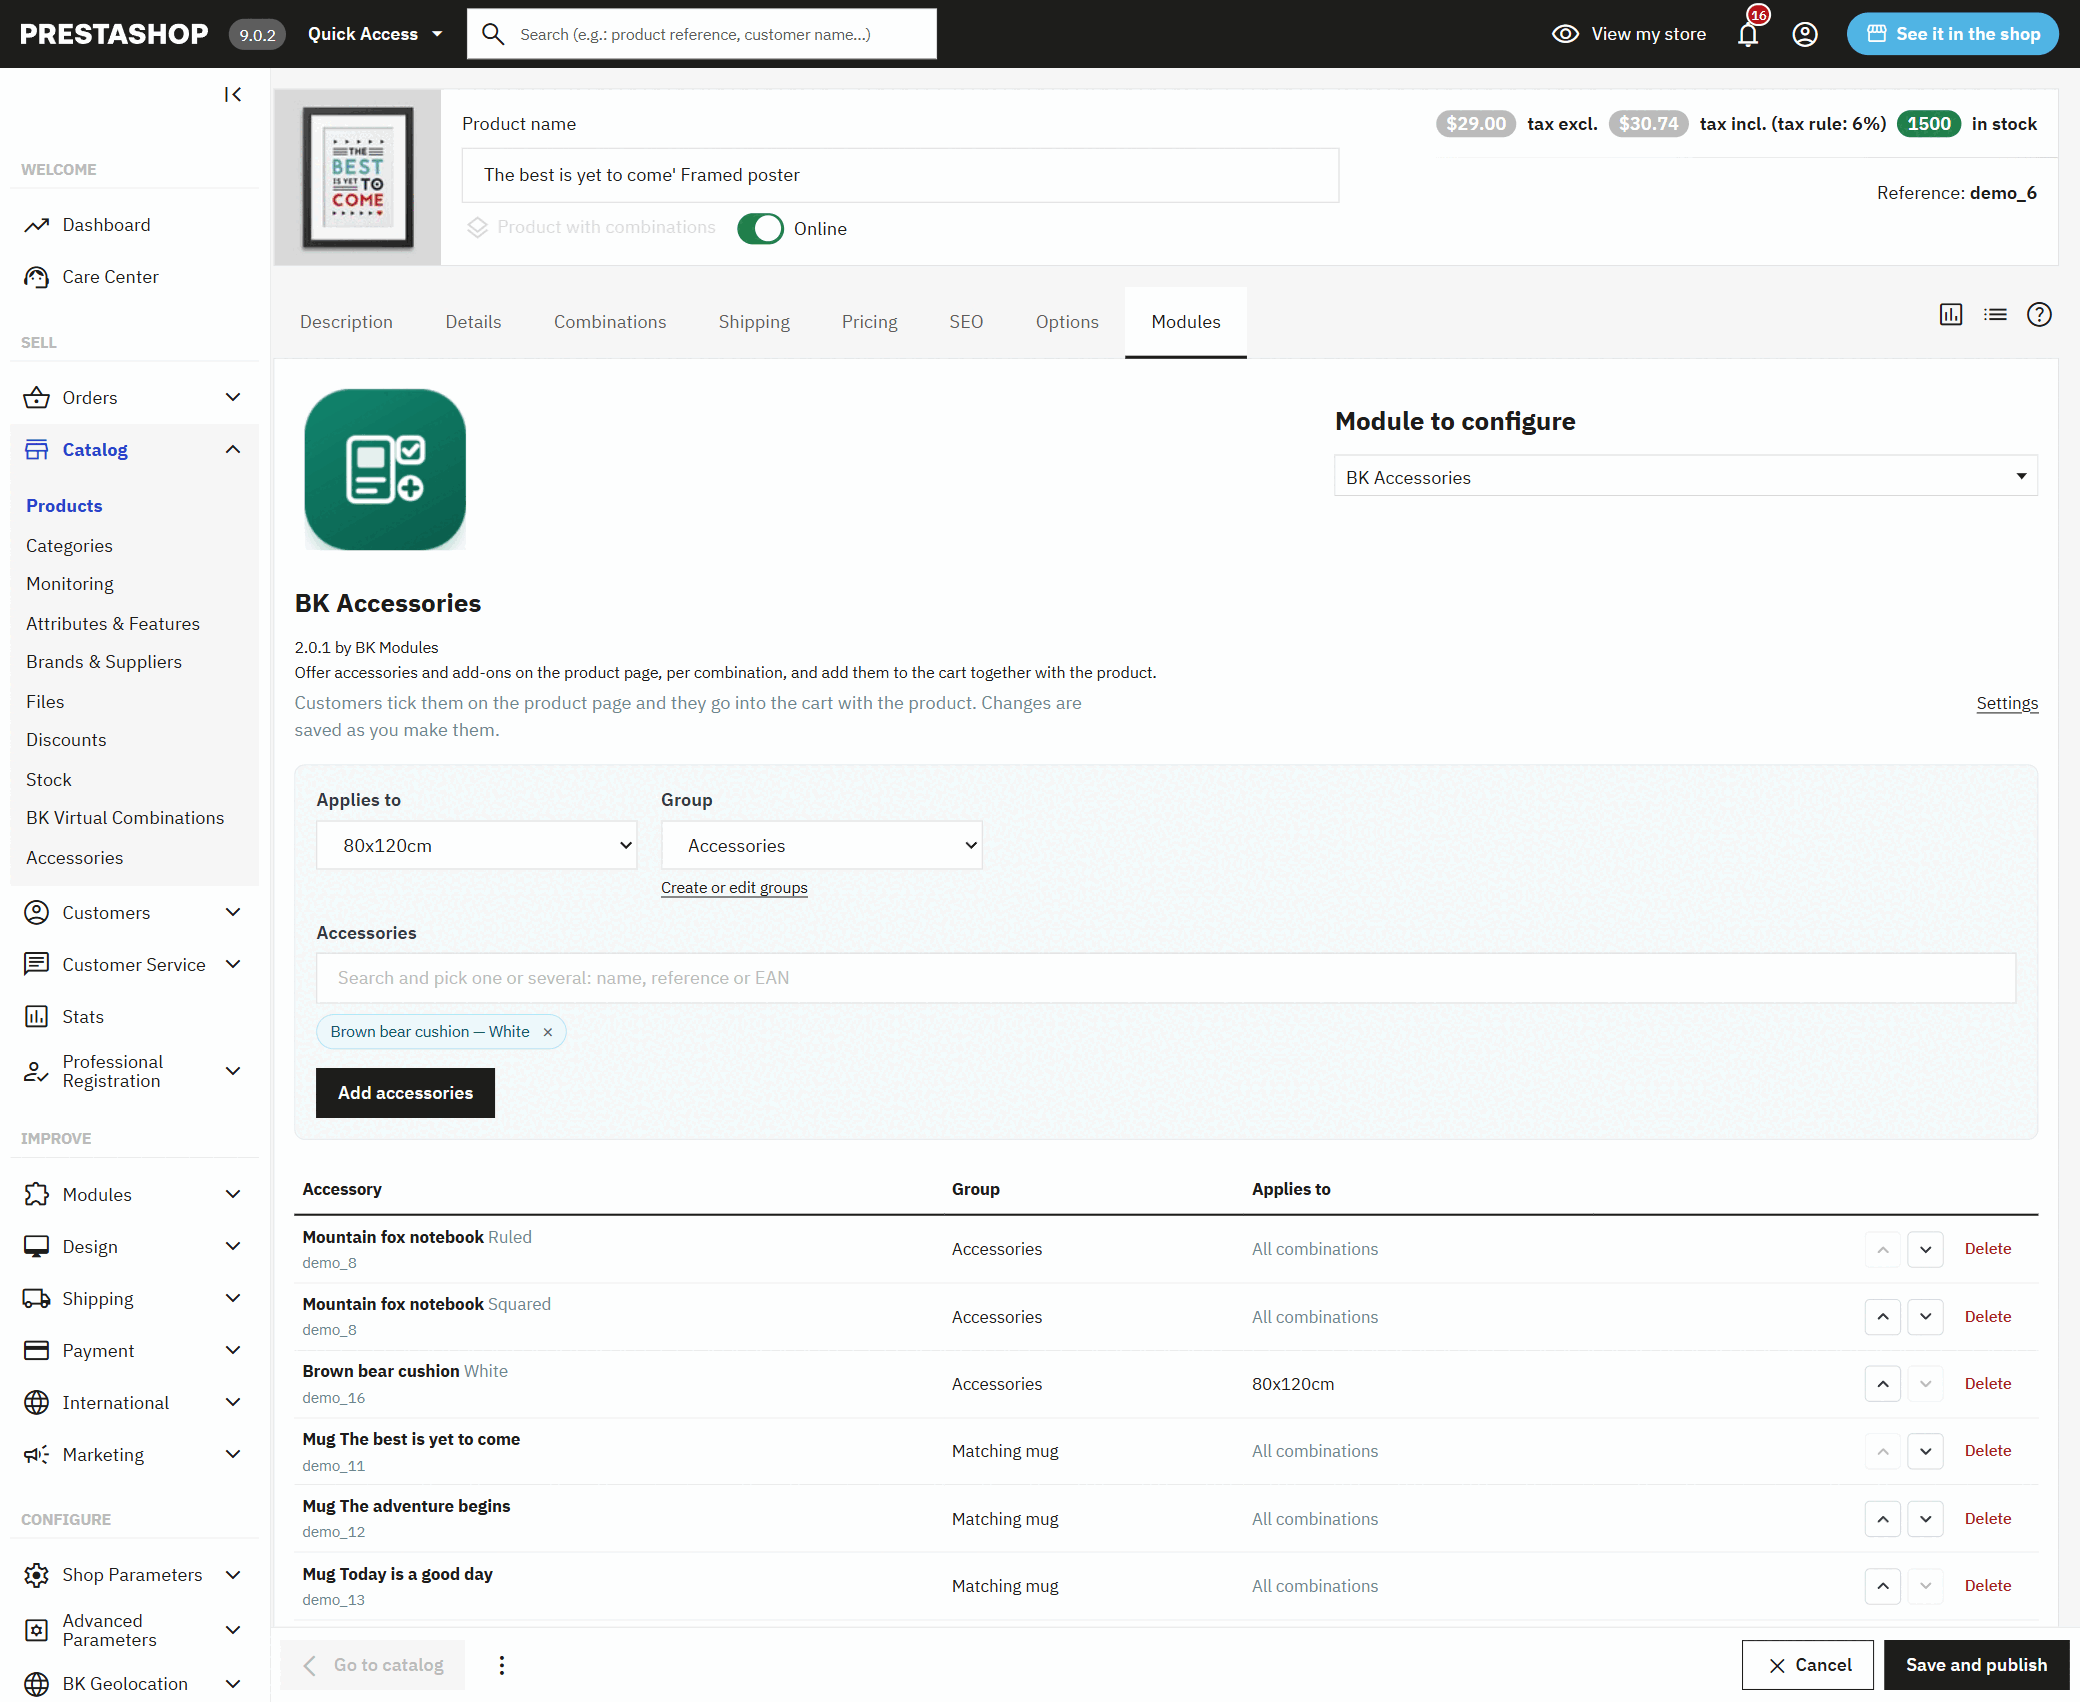Open the three-dot more actions menu

[502, 1665]
